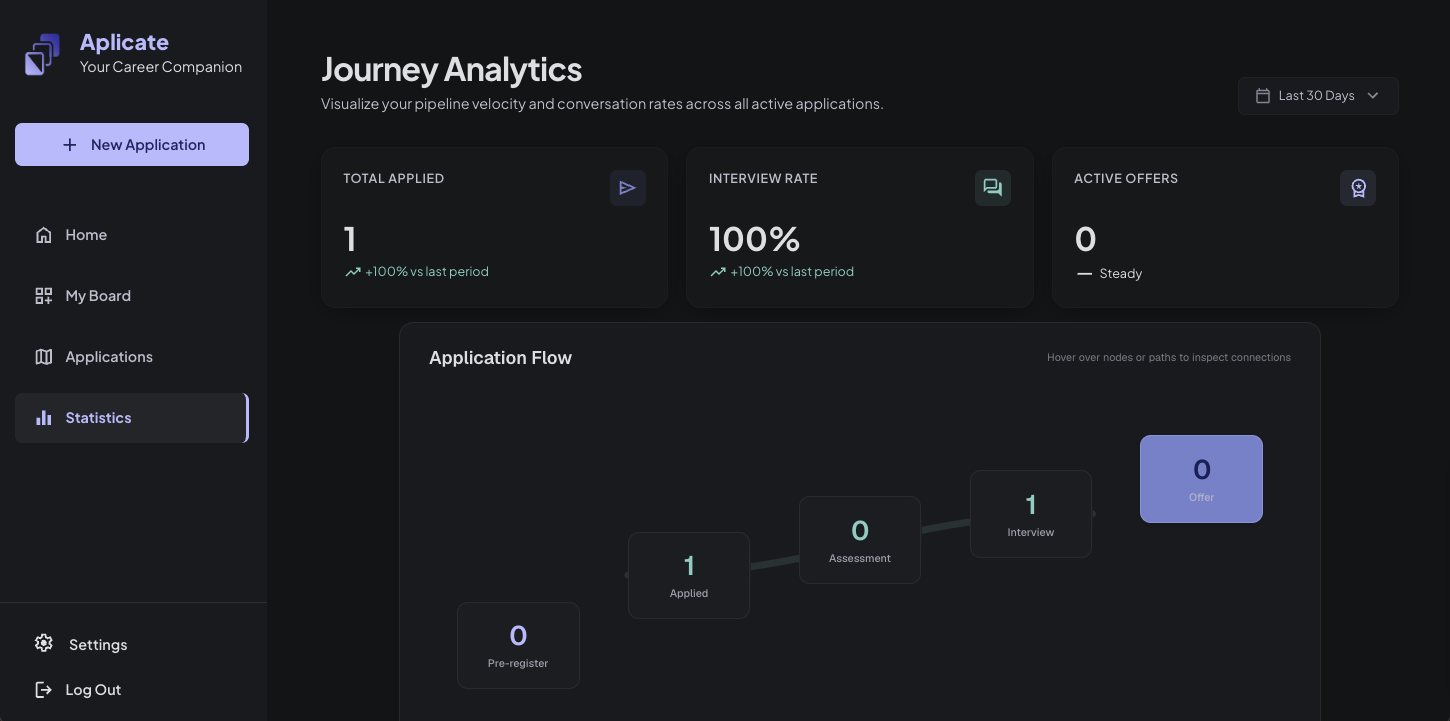Image resolution: width=1450 pixels, height=721 pixels.
Task: Click the plus icon in New Application
Action: (70, 145)
